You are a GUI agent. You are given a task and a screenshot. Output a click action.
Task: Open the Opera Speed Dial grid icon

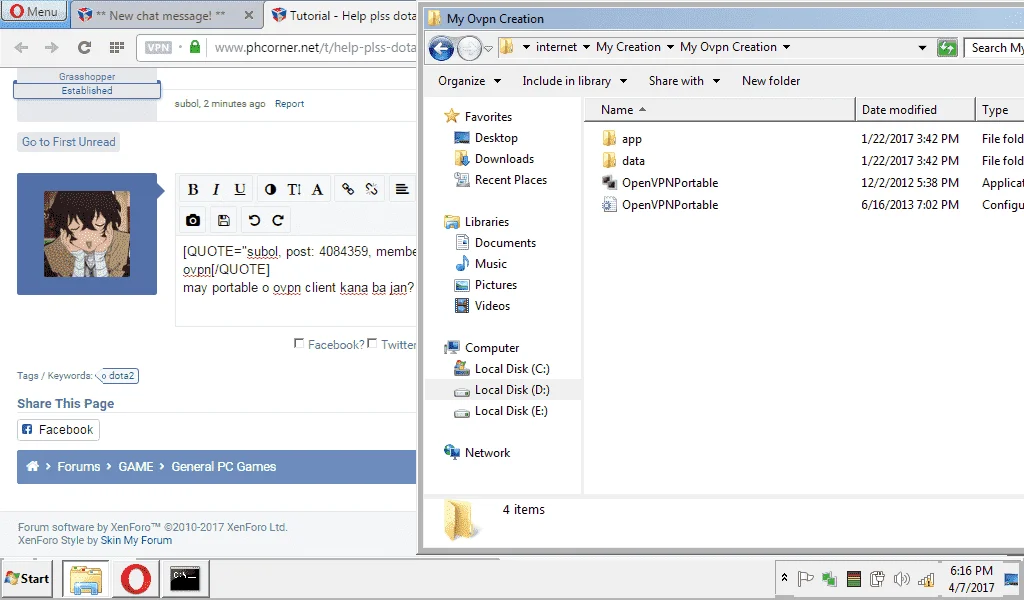(117, 47)
